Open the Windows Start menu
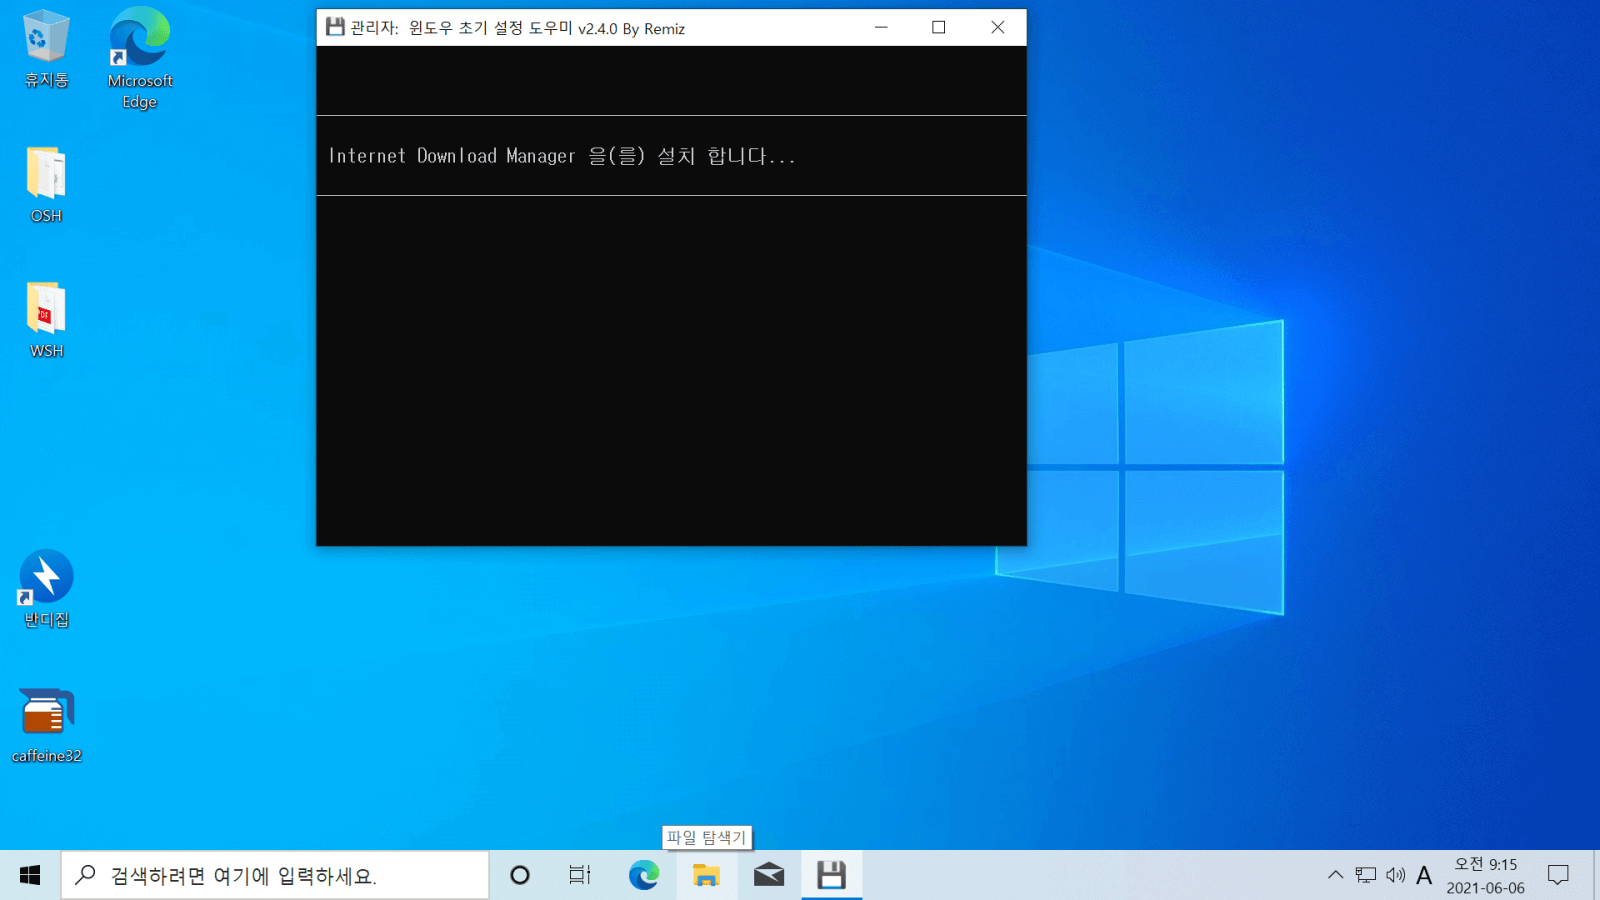 tap(30, 875)
